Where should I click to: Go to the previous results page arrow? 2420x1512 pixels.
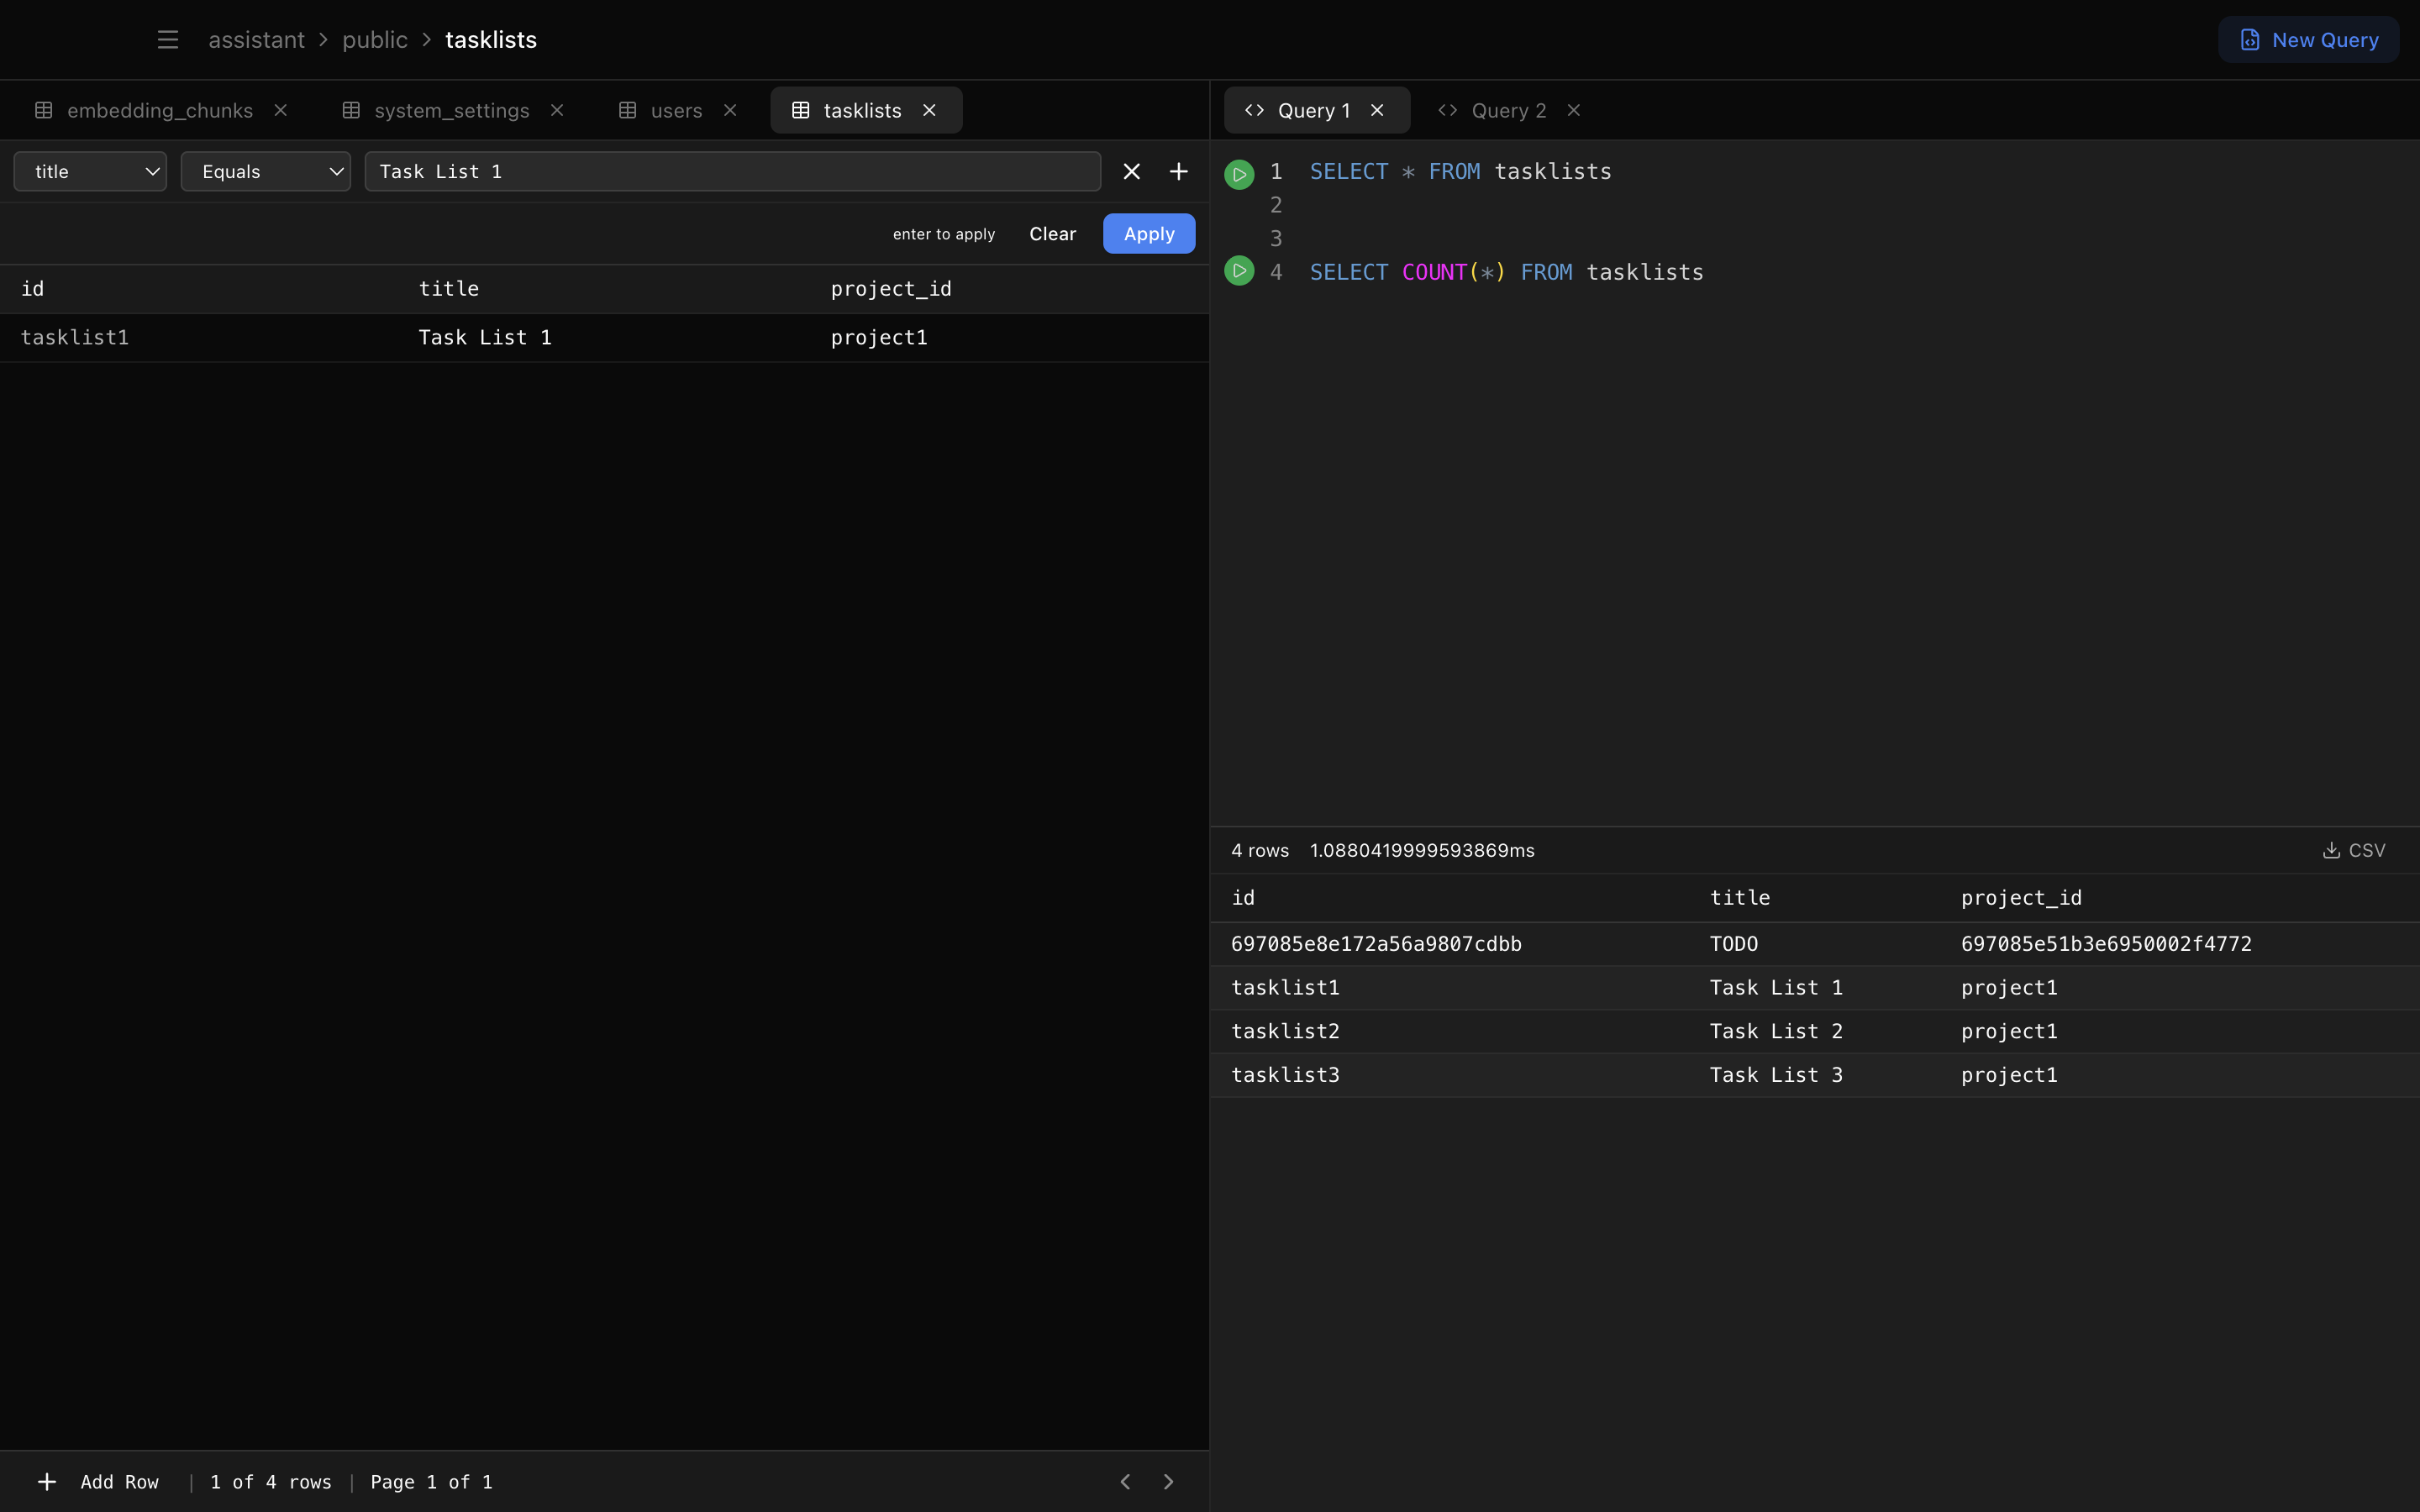coord(1125,1482)
